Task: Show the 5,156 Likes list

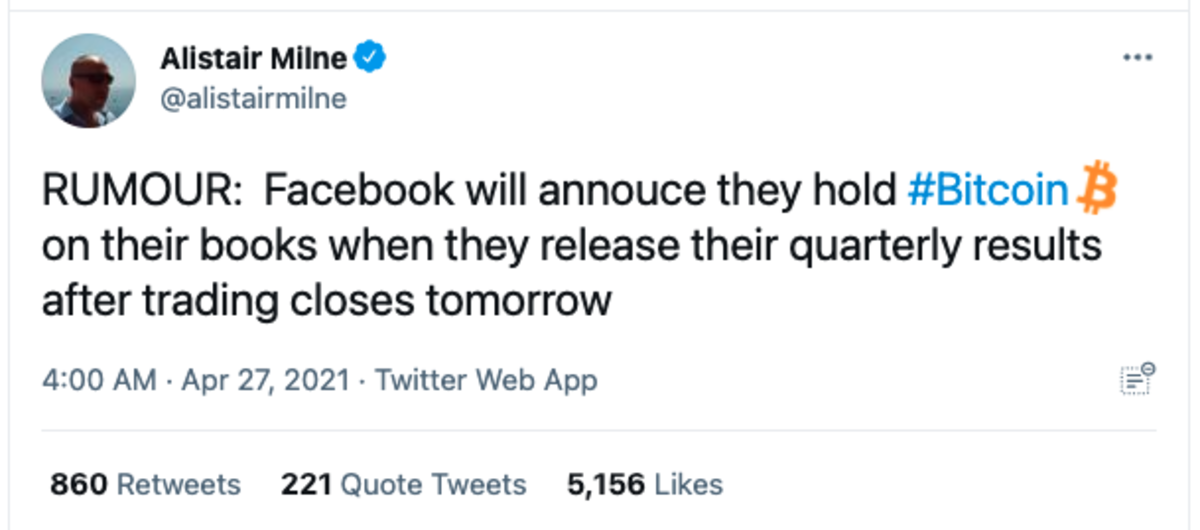Action: point(644,485)
